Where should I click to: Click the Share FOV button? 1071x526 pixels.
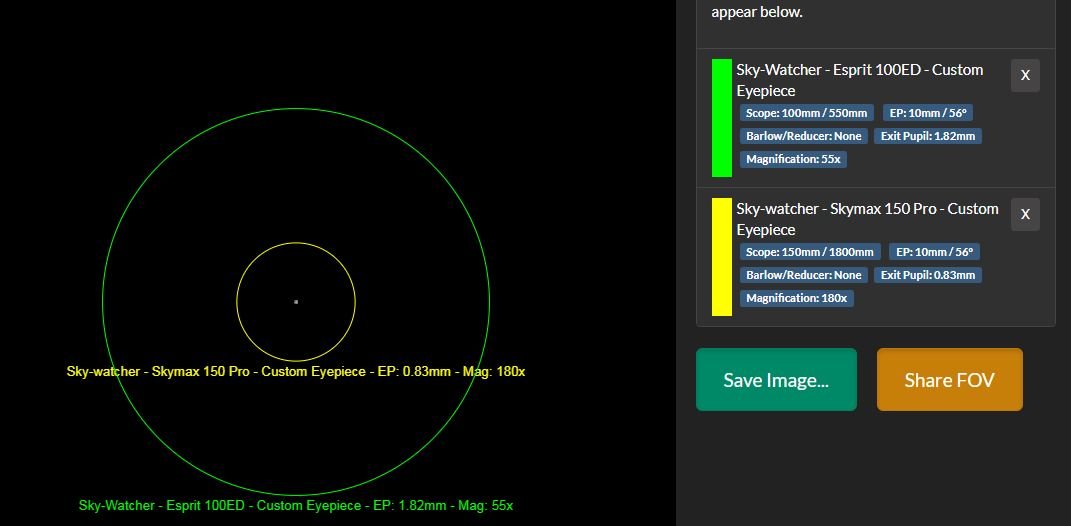(x=949, y=379)
